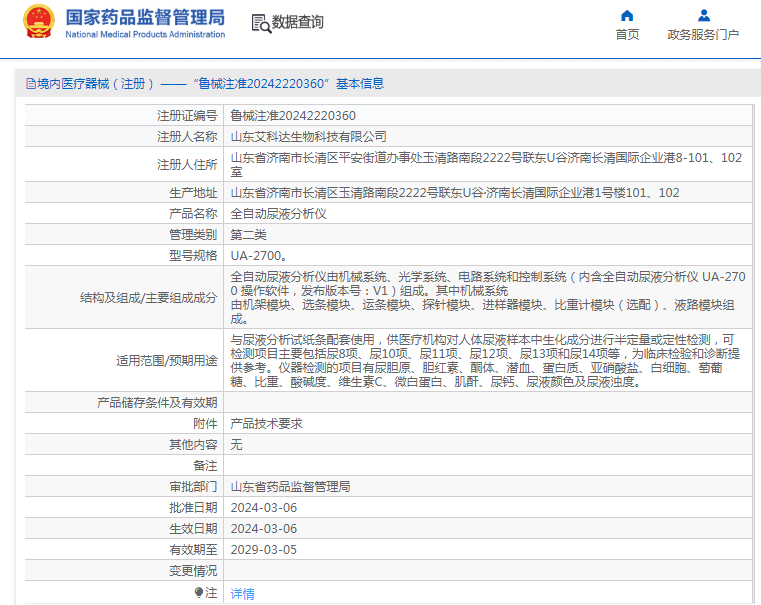This screenshot has width=761, height=605.
Task: Open the 数据查询 search icon
Action: (x=261, y=23)
